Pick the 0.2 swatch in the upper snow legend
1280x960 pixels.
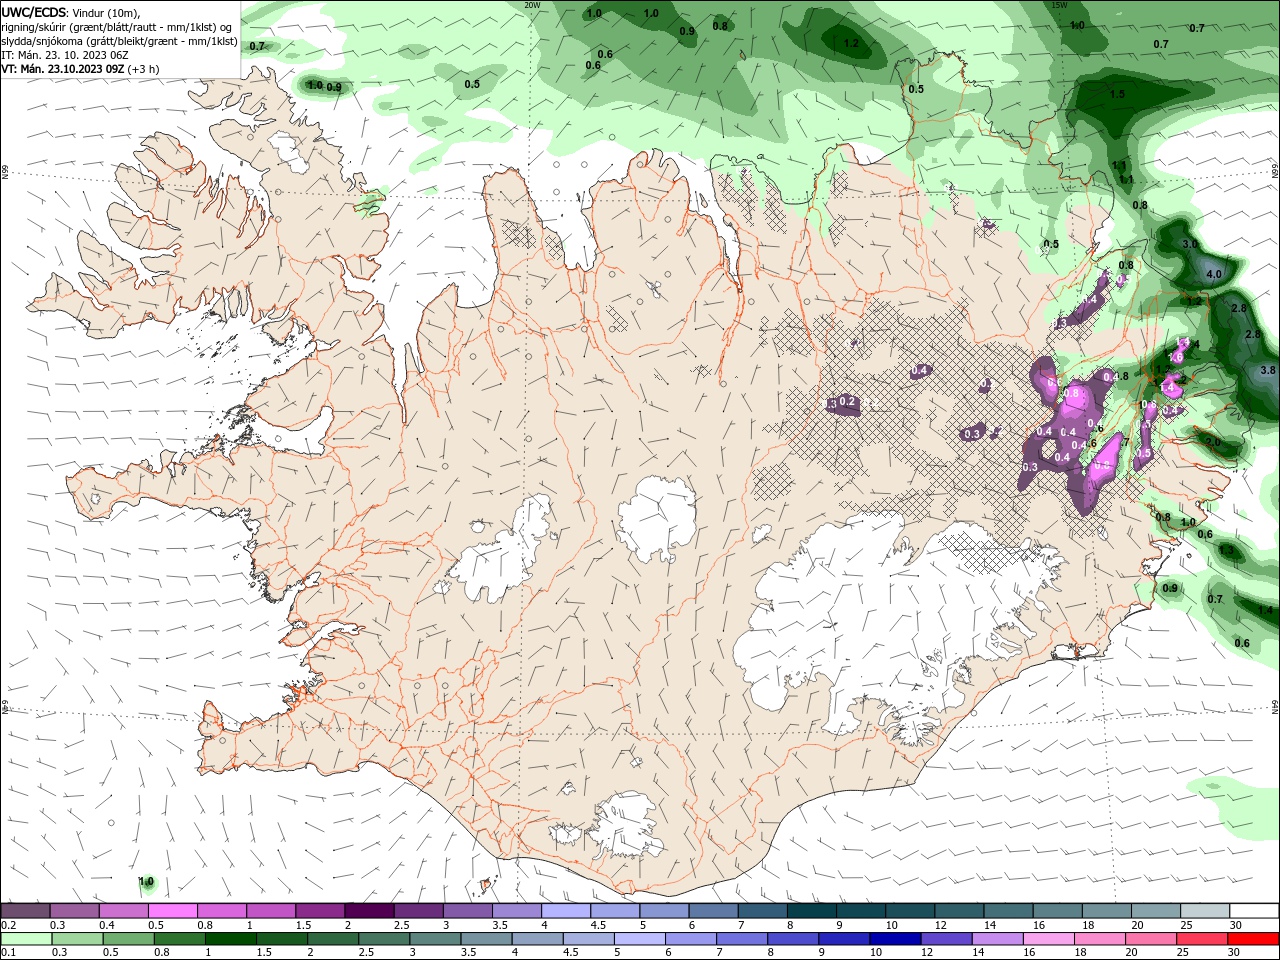pos(25,910)
